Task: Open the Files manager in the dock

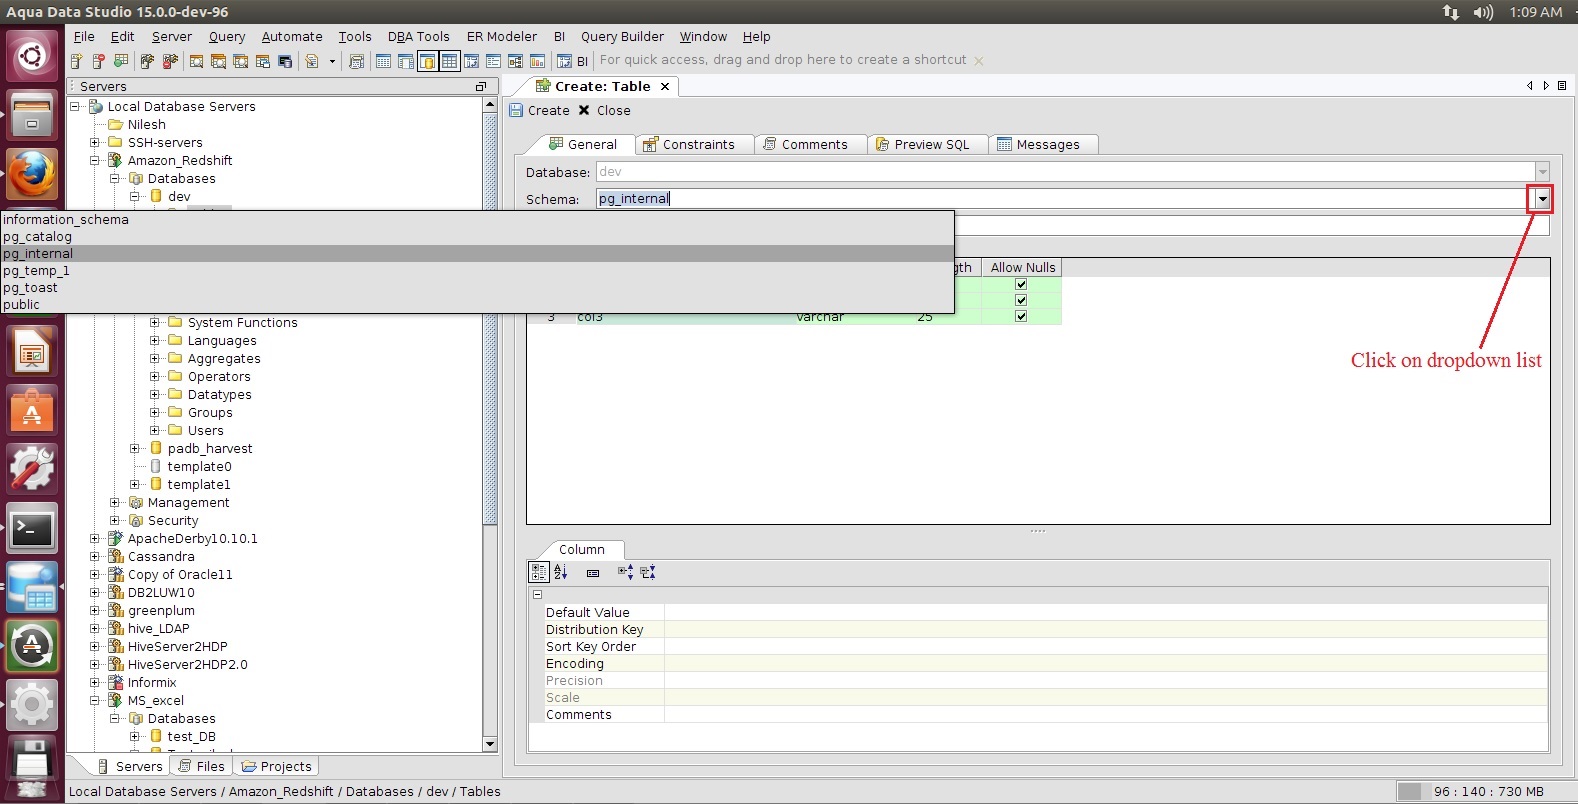Action: point(32,115)
